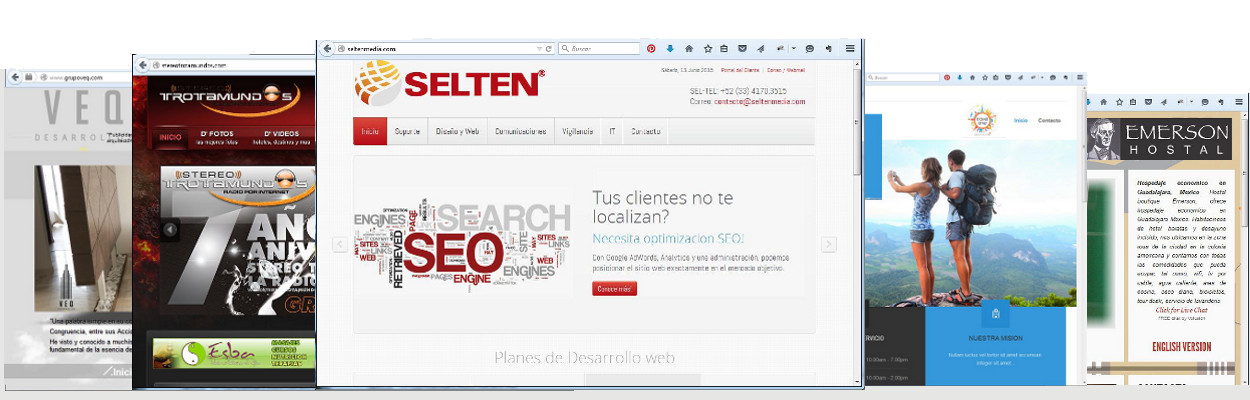Open D' FOTOS section on Trotamundos site
The image size is (1250, 400).
click(x=217, y=137)
